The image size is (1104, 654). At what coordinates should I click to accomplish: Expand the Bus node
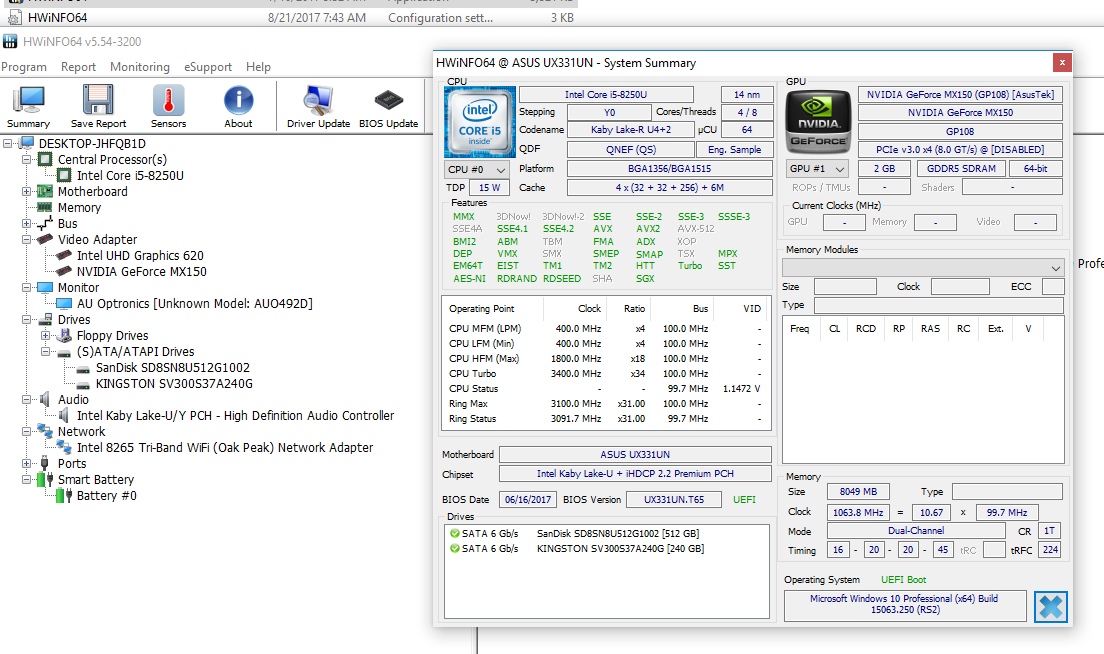pyautogui.click(x=27, y=224)
